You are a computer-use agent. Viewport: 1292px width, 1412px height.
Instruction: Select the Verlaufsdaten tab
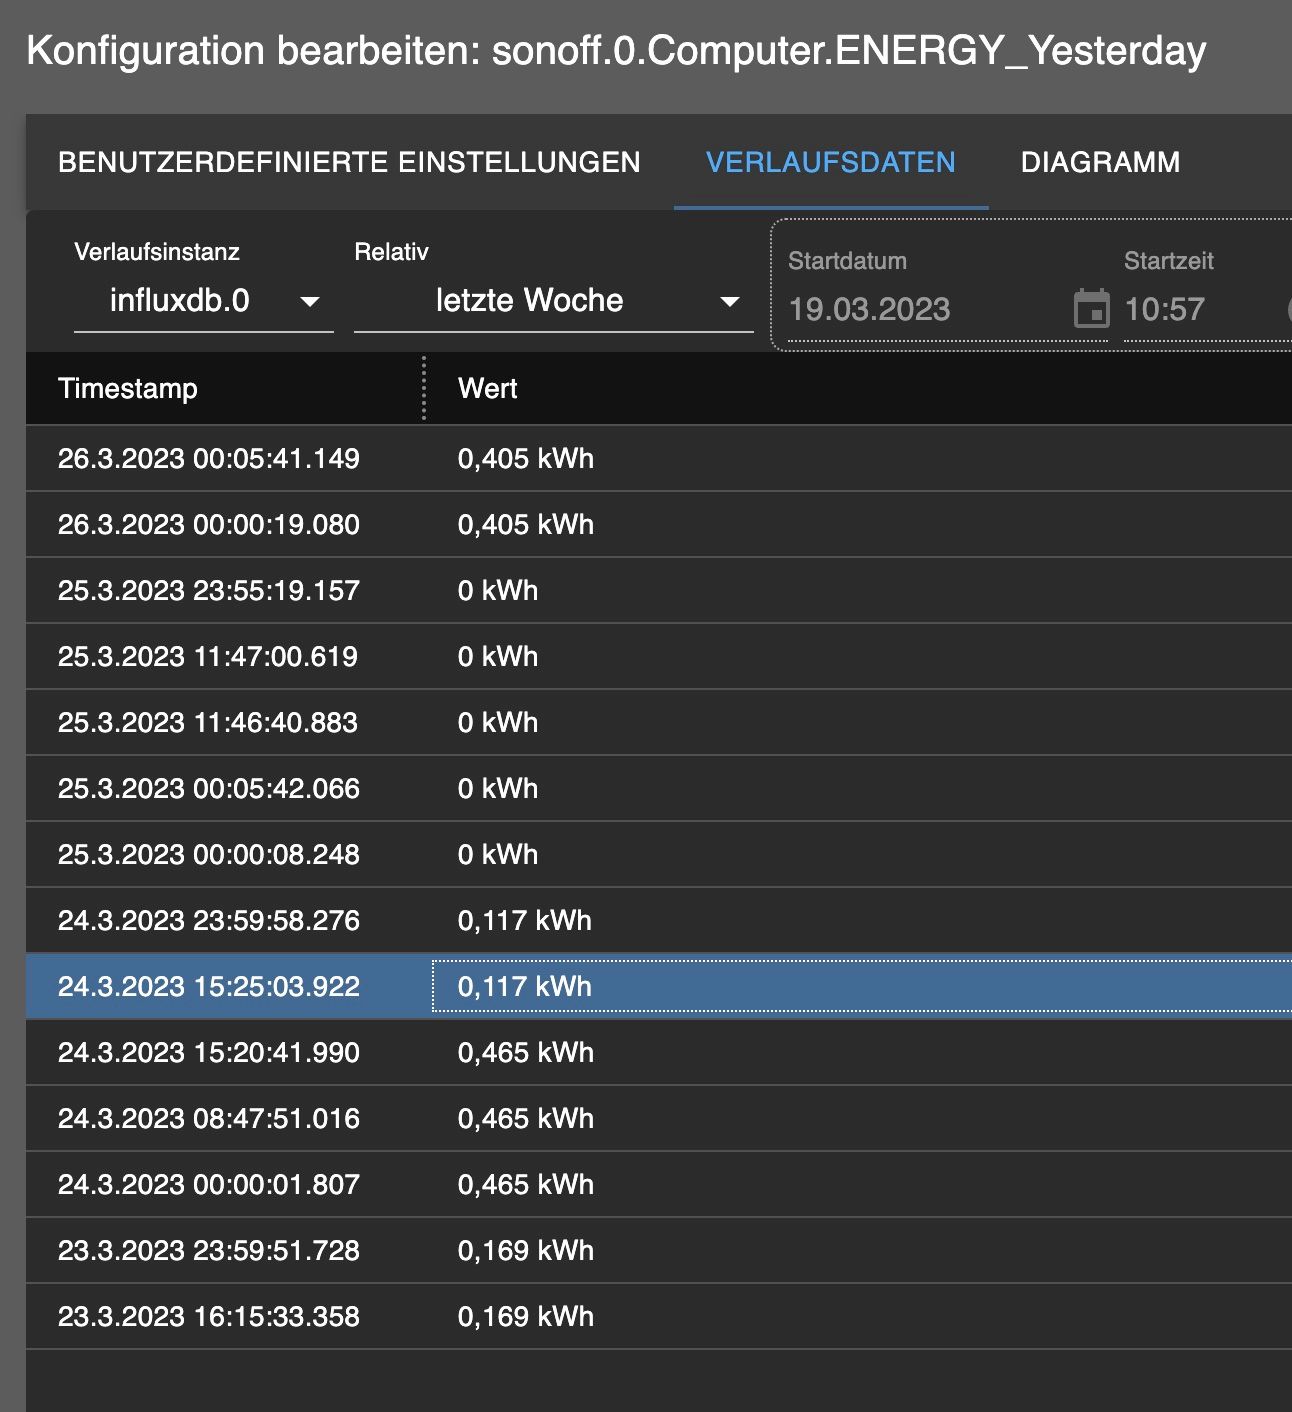[x=831, y=162]
